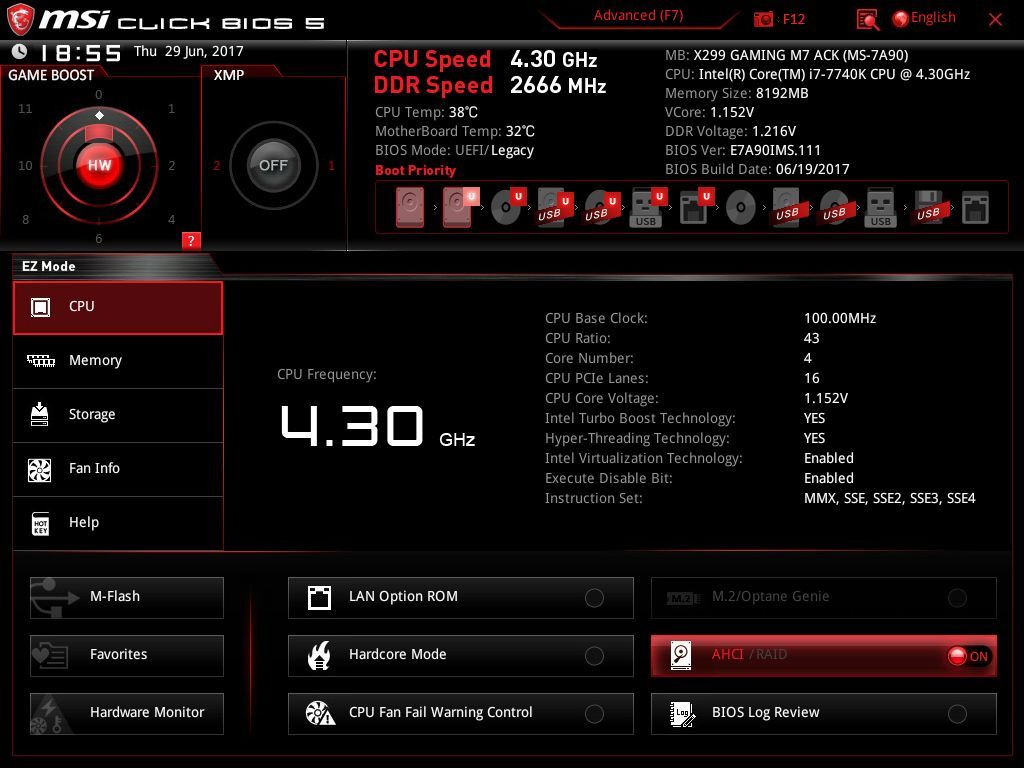The width and height of the screenshot is (1024, 768).
Task: Toggle the Game Boost HW knob
Action: [x=99, y=165]
